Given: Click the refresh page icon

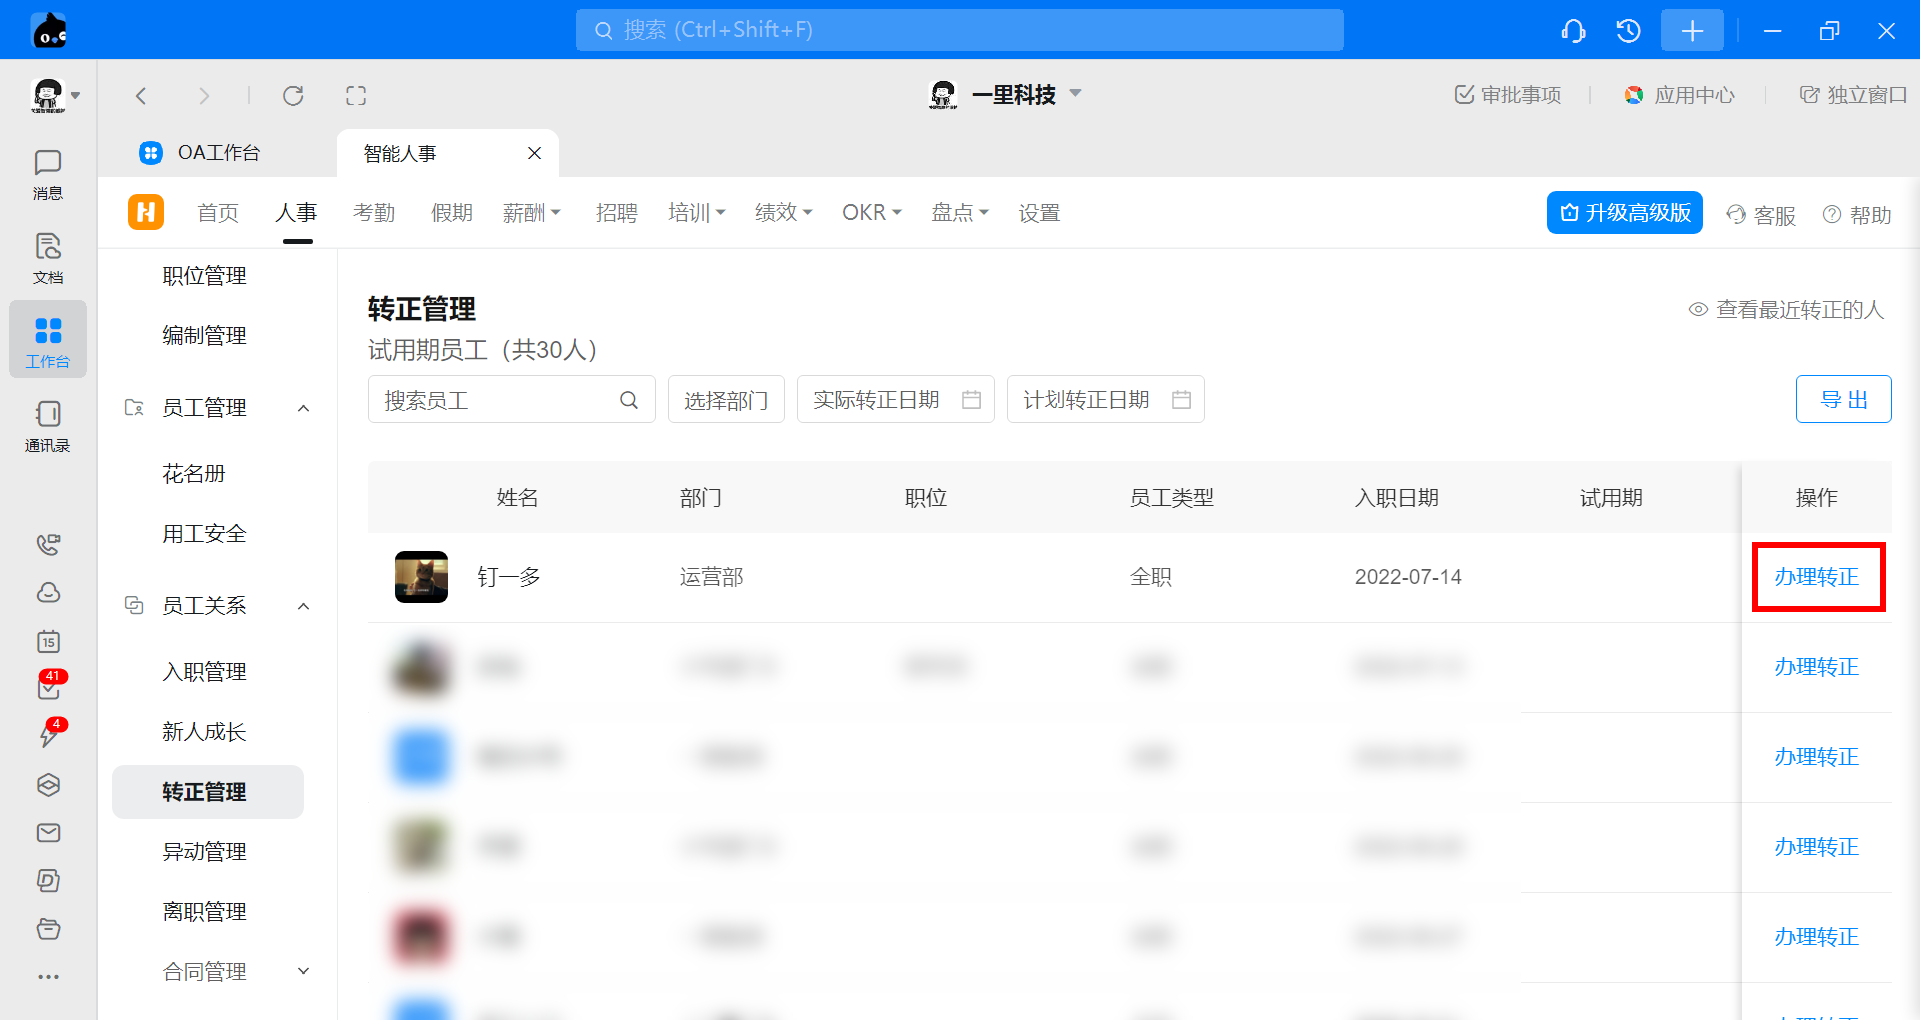Looking at the screenshot, I should [293, 96].
